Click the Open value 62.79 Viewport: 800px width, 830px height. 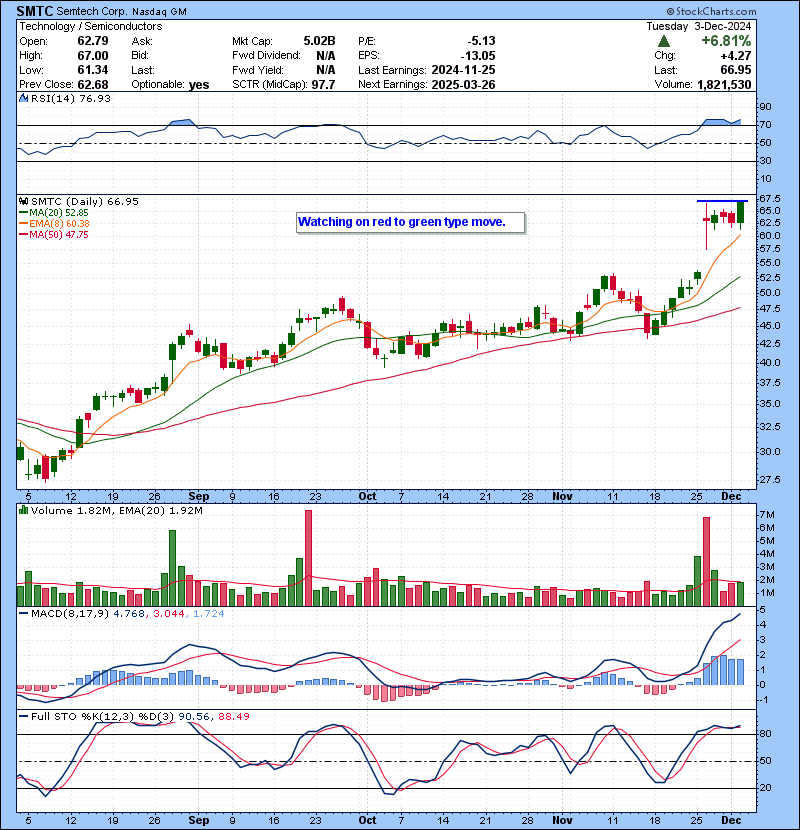93,41
